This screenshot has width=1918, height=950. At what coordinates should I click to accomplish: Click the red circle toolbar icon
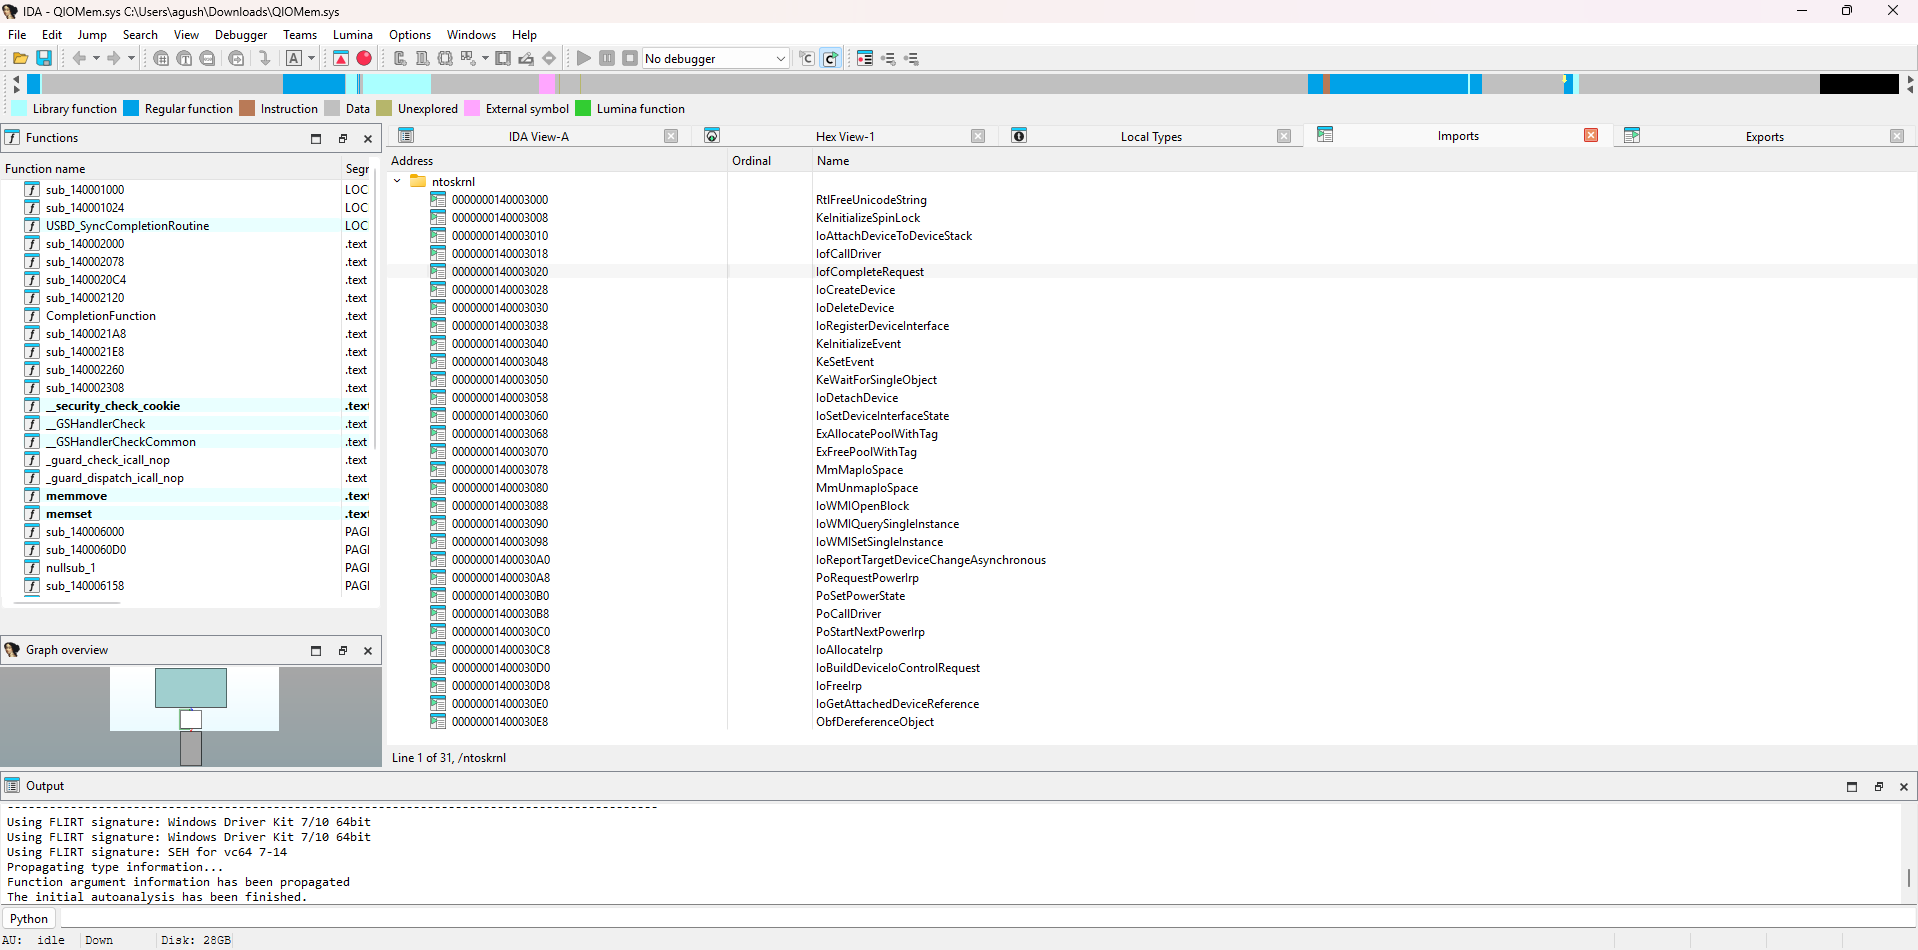364,59
